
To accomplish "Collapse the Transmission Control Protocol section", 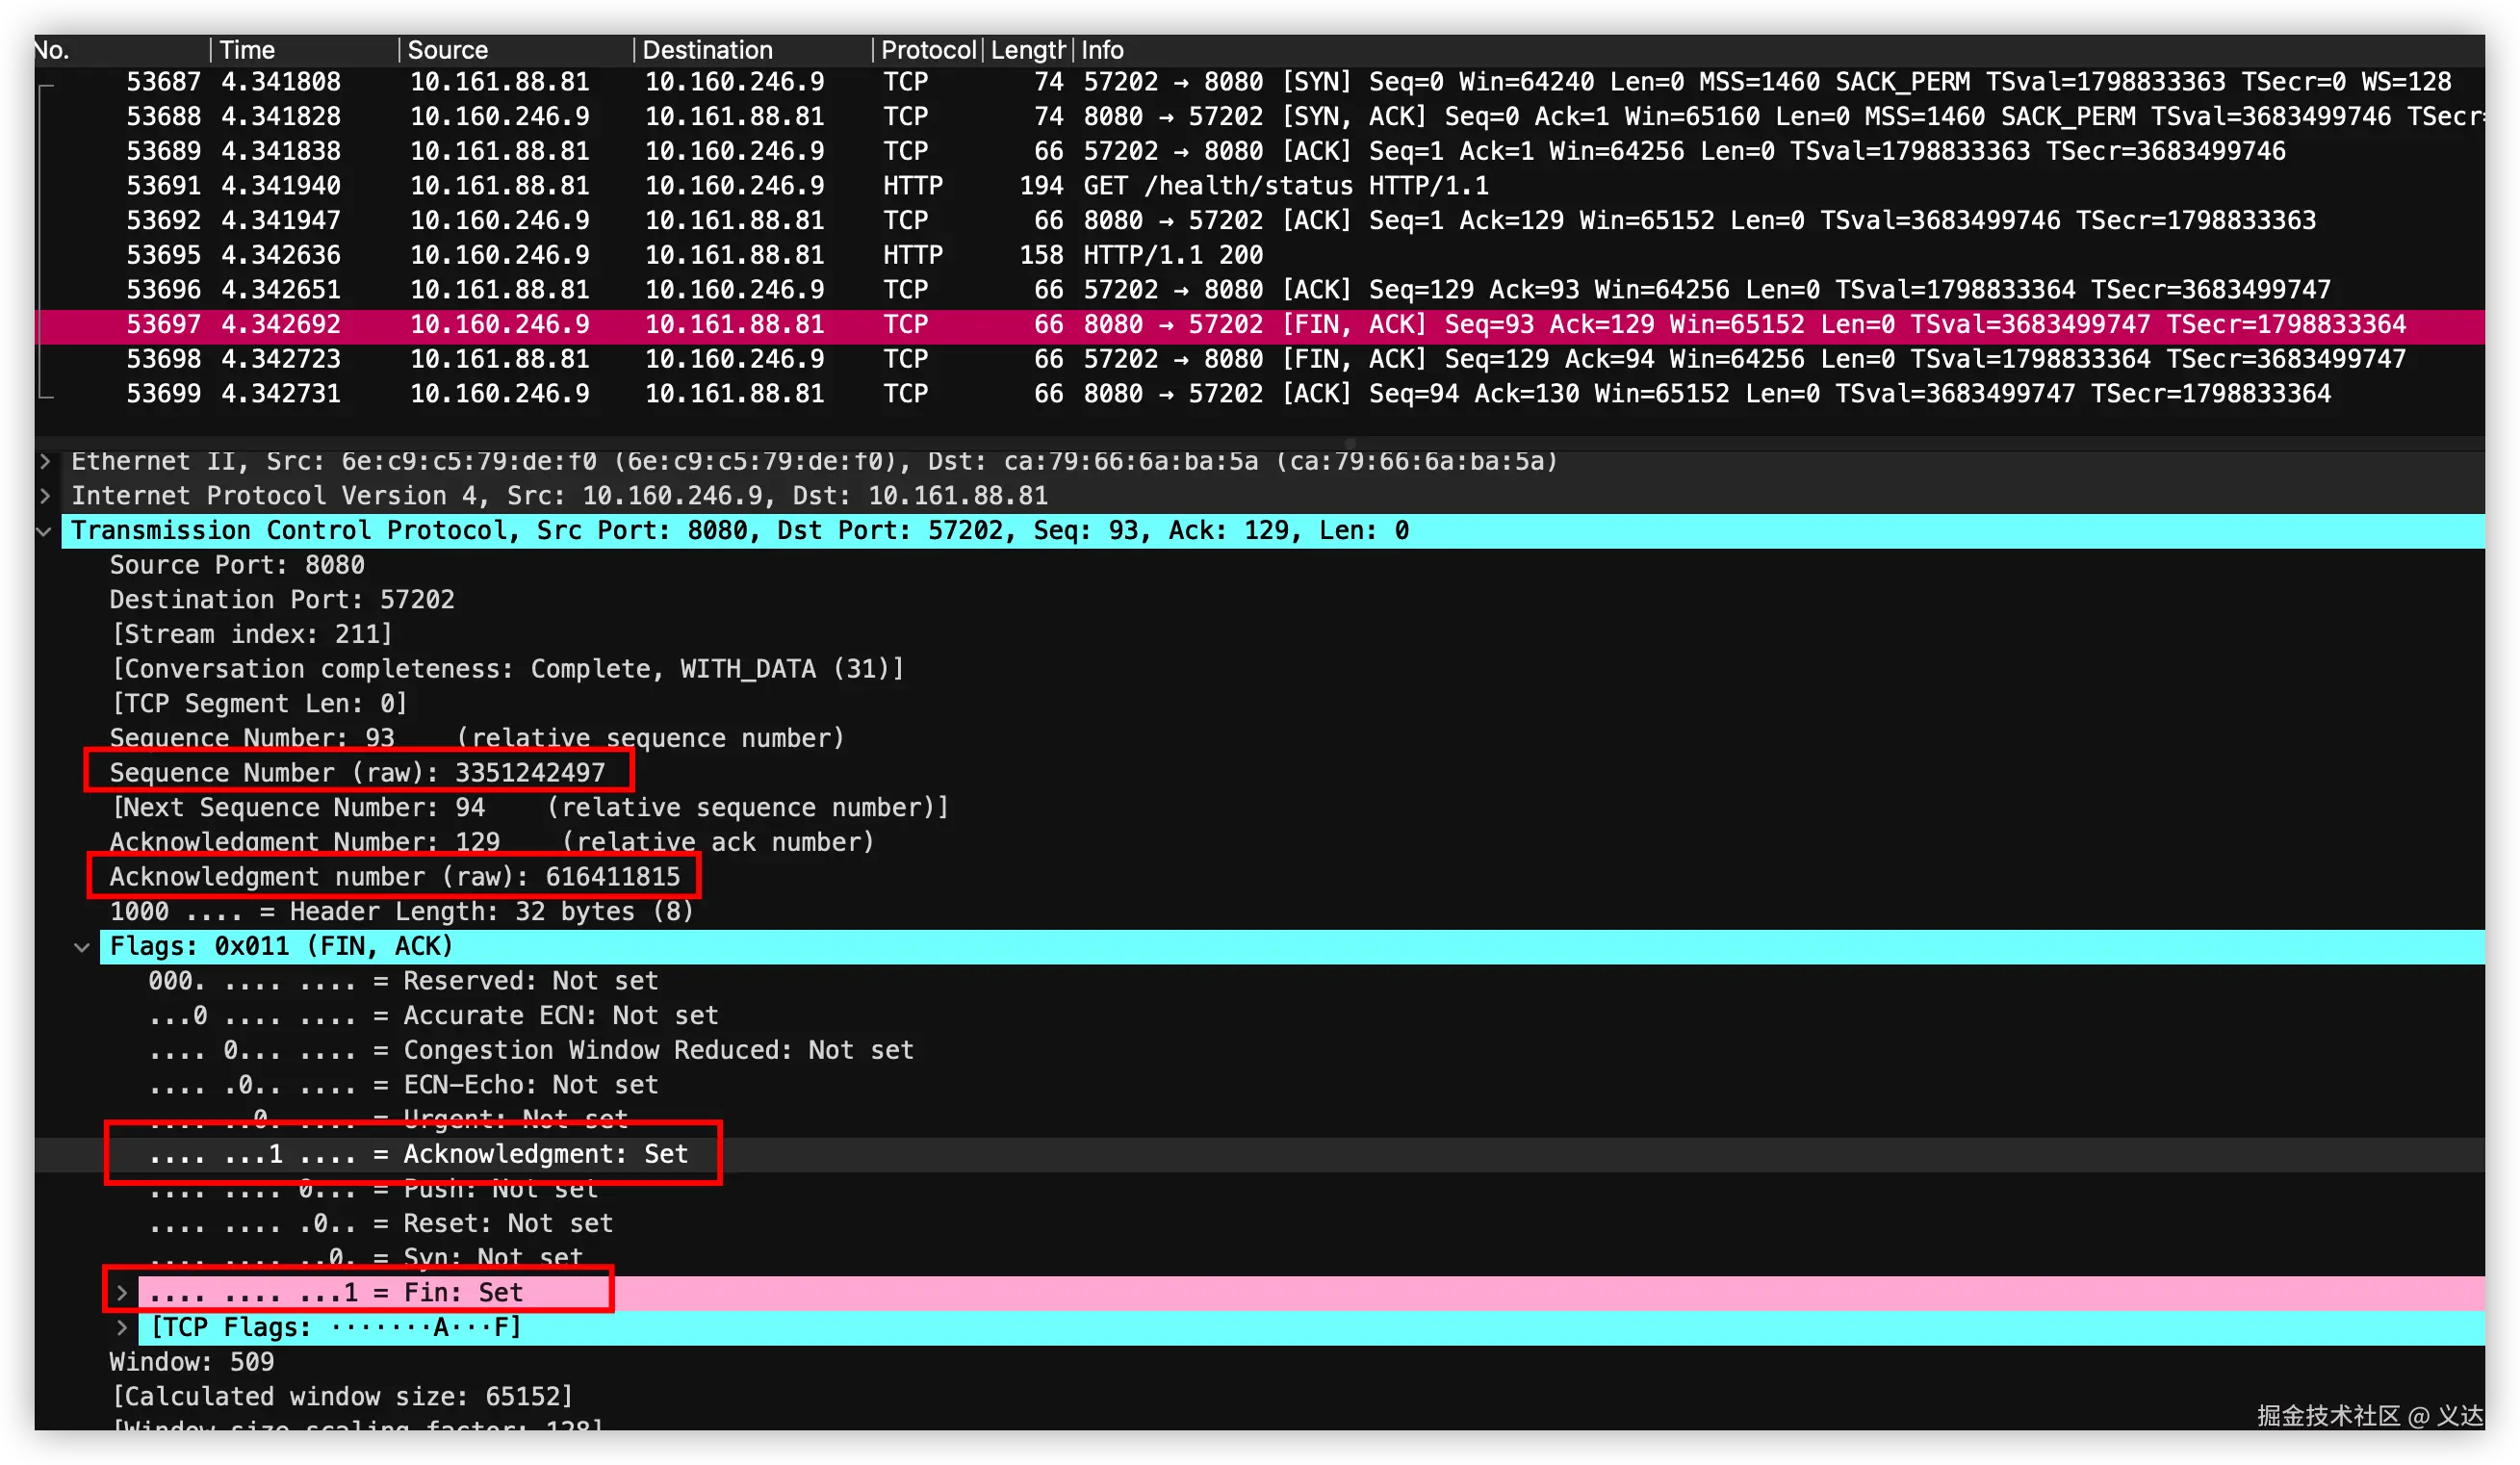I will coord(44,531).
